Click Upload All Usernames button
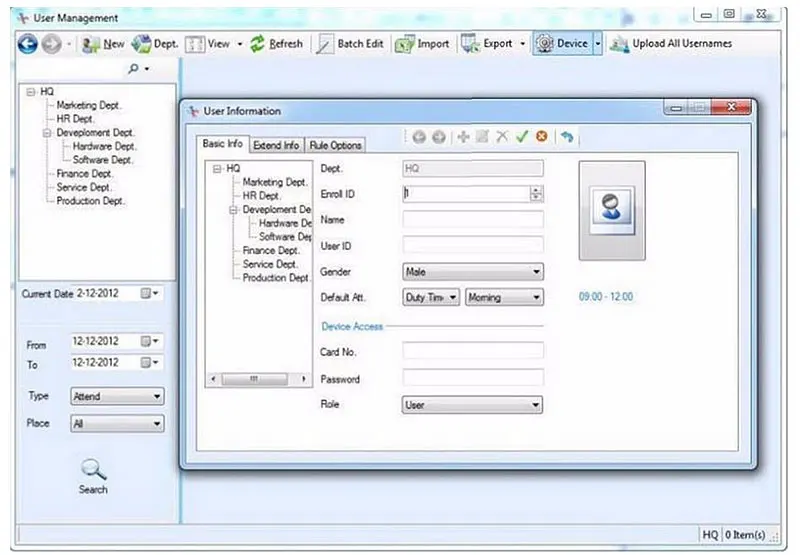The height and width of the screenshot is (555, 800). (x=671, y=44)
